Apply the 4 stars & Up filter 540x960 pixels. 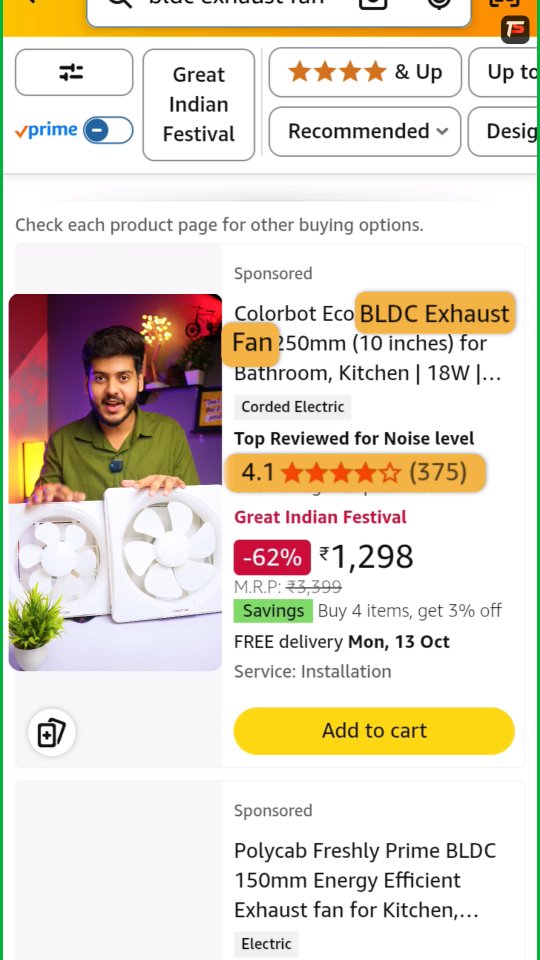click(x=365, y=72)
